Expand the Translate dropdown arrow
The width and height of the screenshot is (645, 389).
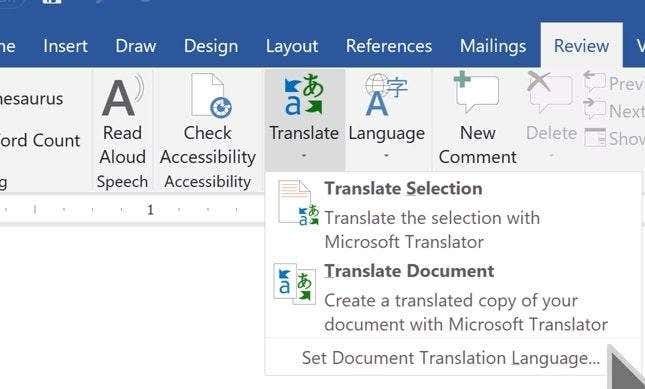pyautogui.click(x=304, y=156)
